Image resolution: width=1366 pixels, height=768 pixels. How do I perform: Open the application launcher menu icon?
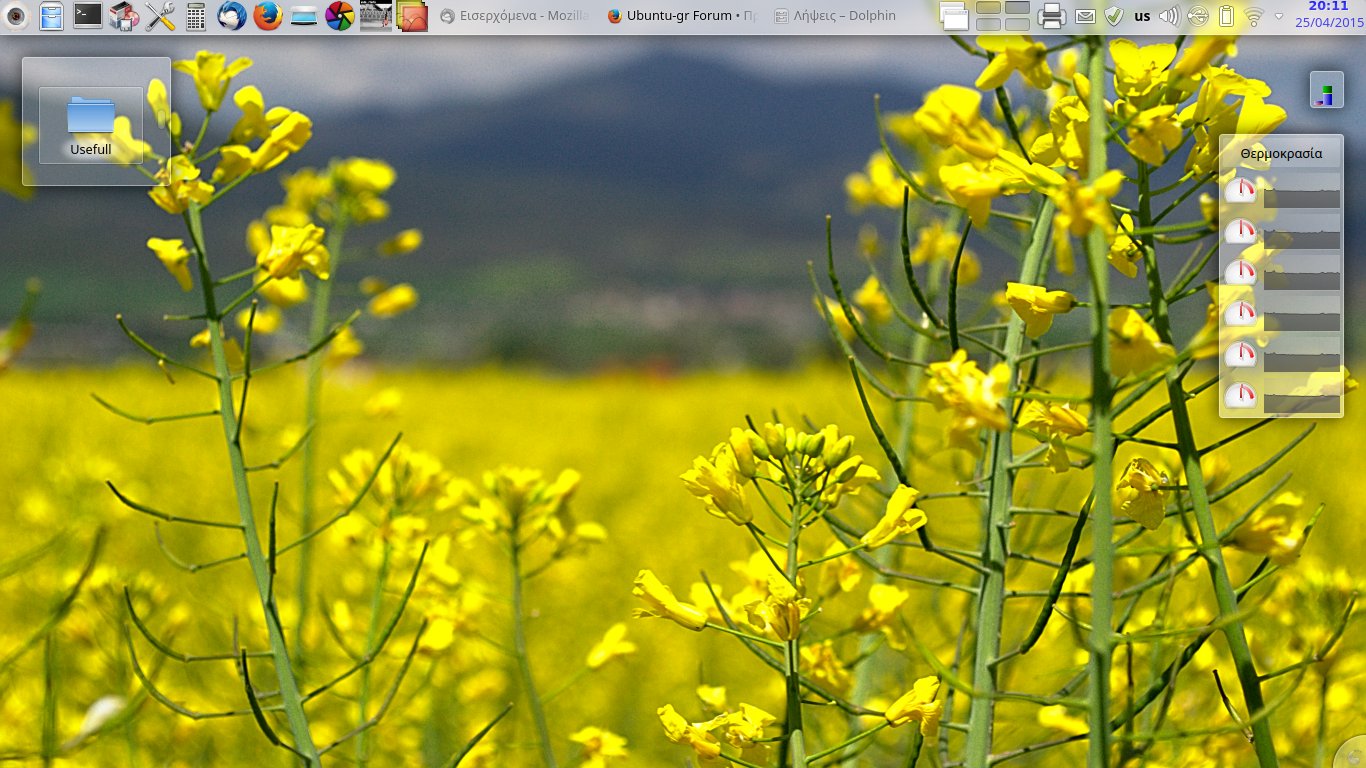[15, 15]
